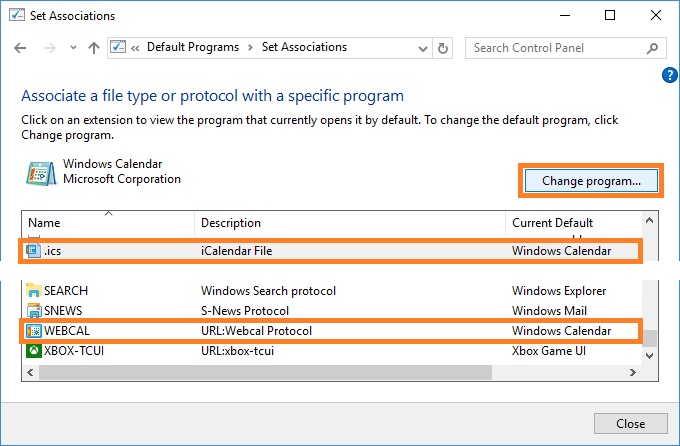The width and height of the screenshot is (680, 446).
Task: Click the Forward navigation arrow
Action: [x=49, y=48]
